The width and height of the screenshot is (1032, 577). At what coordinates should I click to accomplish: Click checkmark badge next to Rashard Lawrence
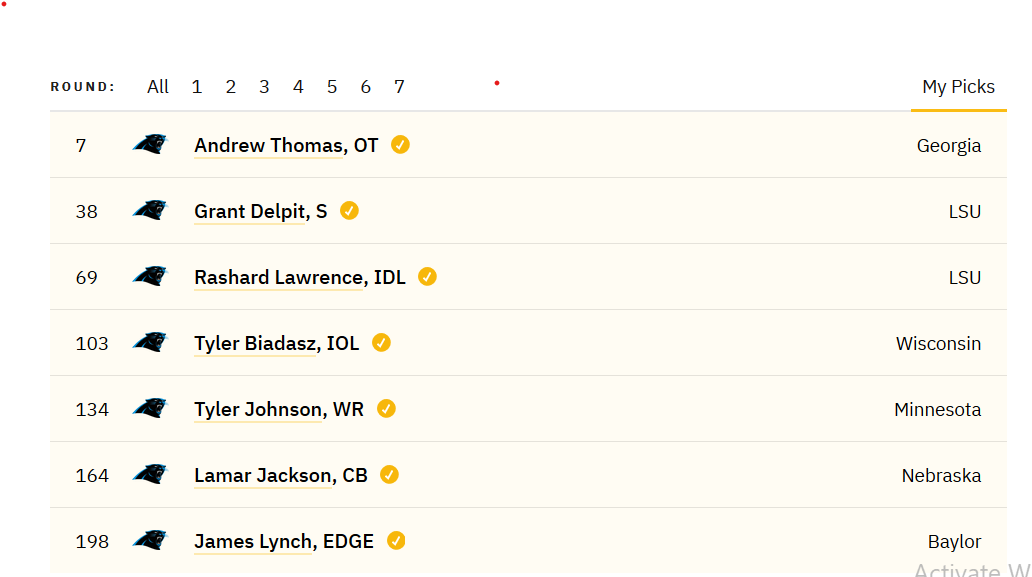[427, 277]
